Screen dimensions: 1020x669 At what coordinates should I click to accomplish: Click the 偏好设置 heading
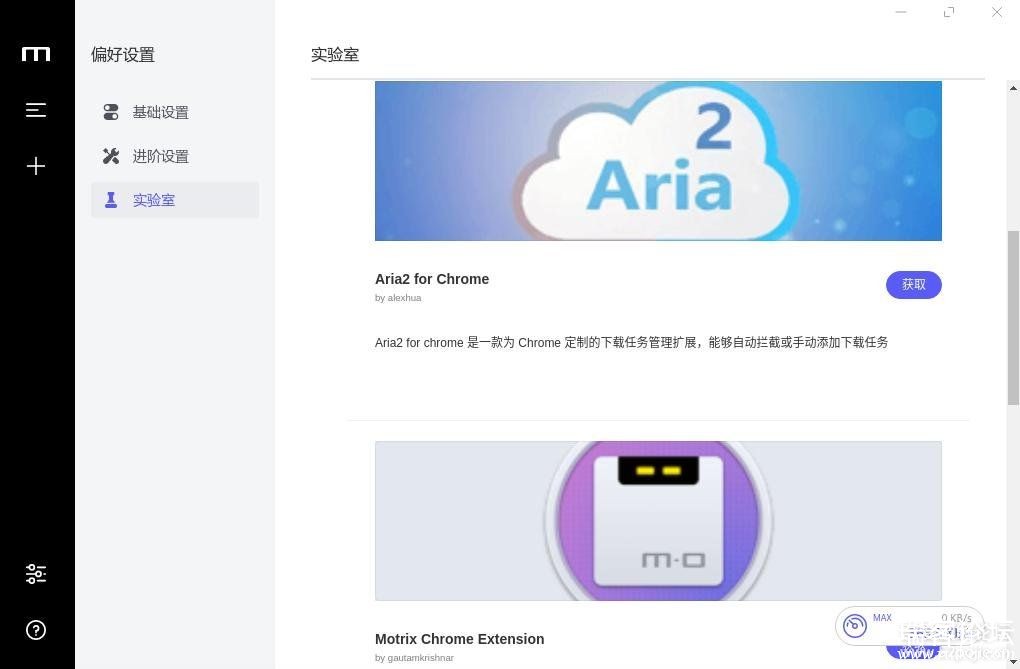tap(123, 55)
